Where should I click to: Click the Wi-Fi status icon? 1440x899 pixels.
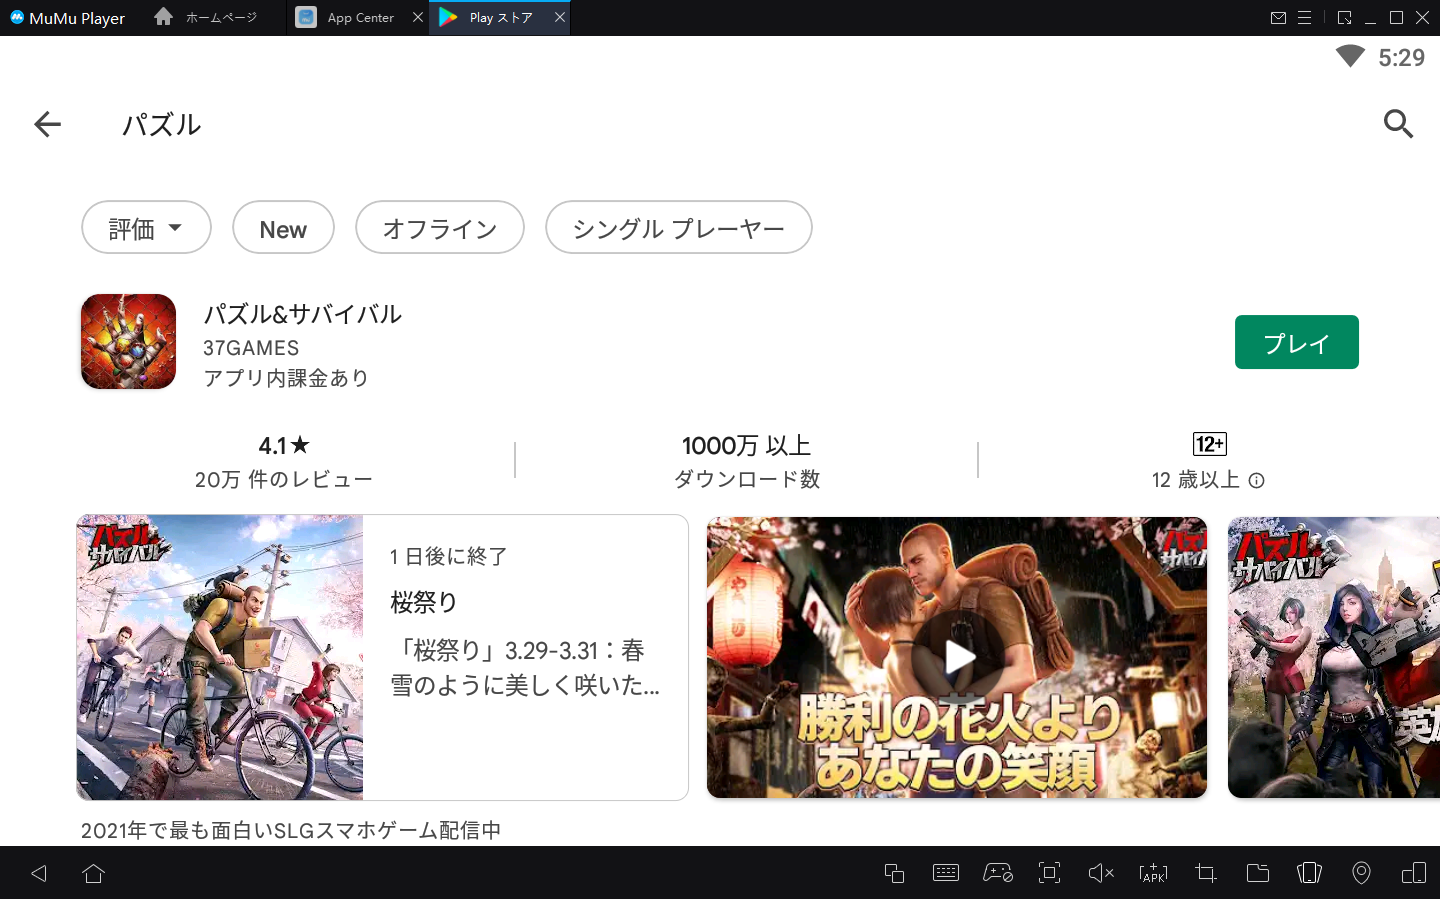pyautogui.click(x=1350, y=57)
